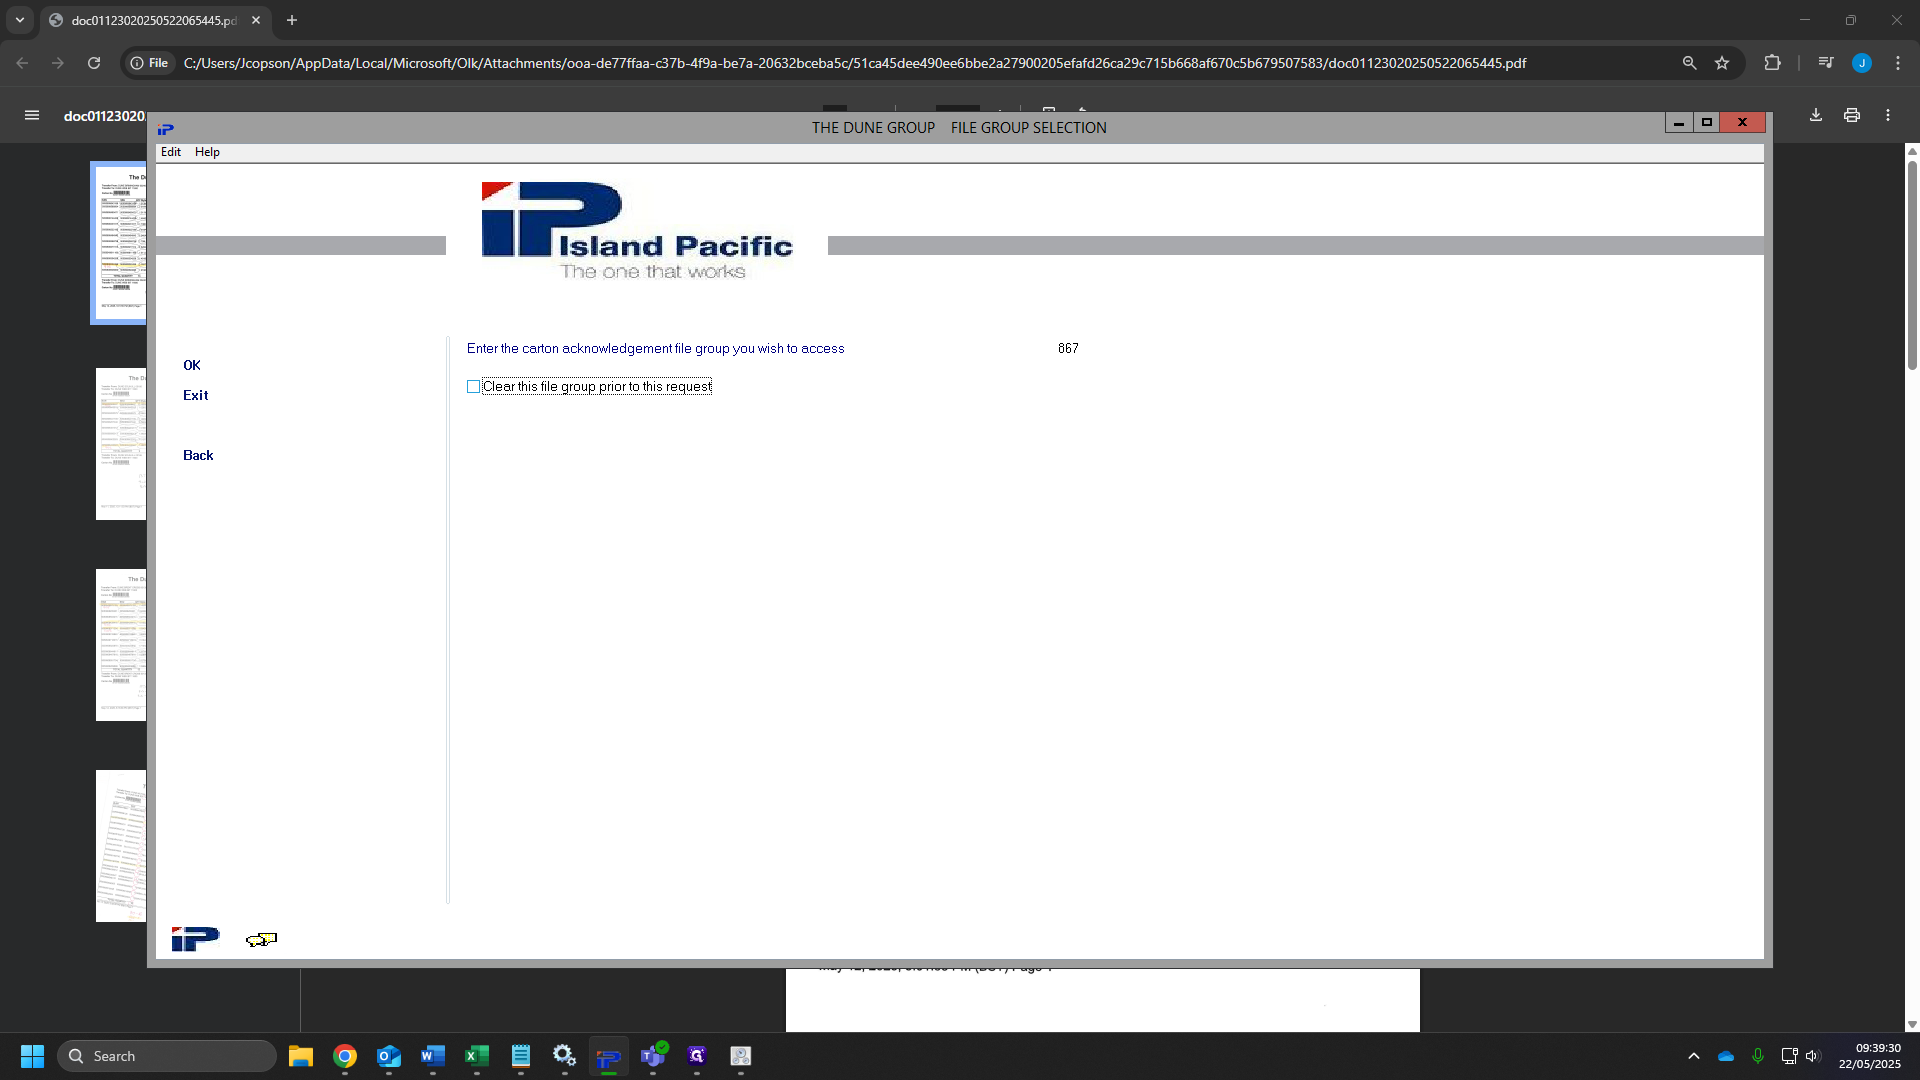Open the gear settings app on the taskbar
Viewport: 1920px width, 1080px height.
(x=565, y=1056)
